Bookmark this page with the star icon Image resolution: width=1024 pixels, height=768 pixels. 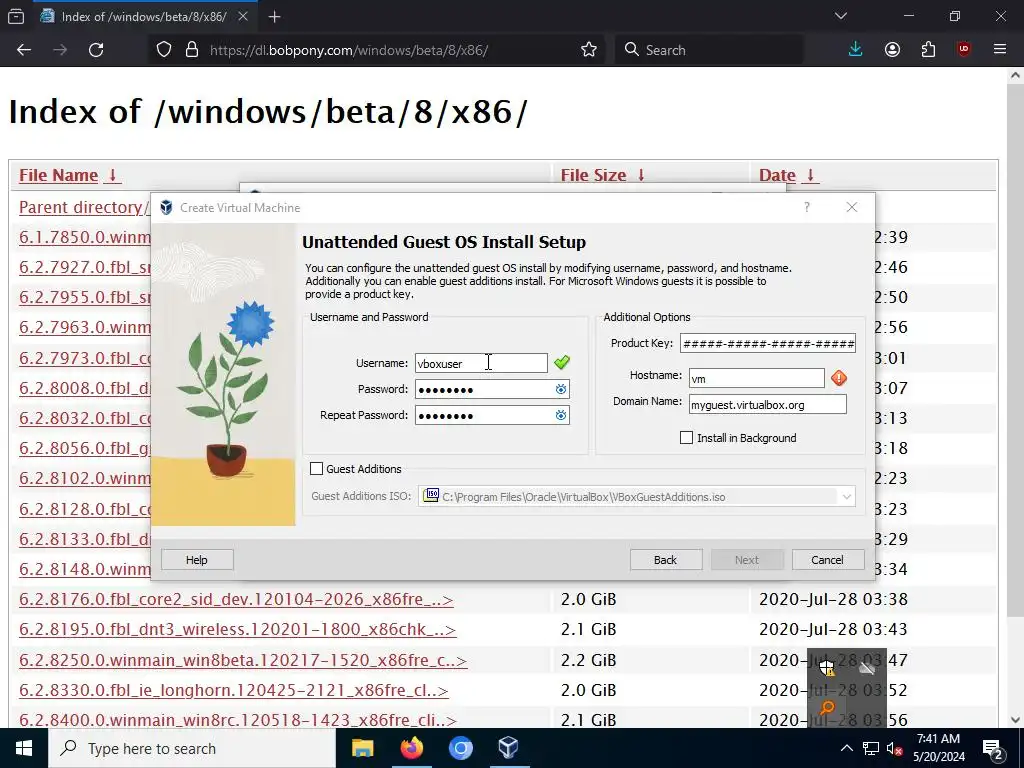click(588, 50)
